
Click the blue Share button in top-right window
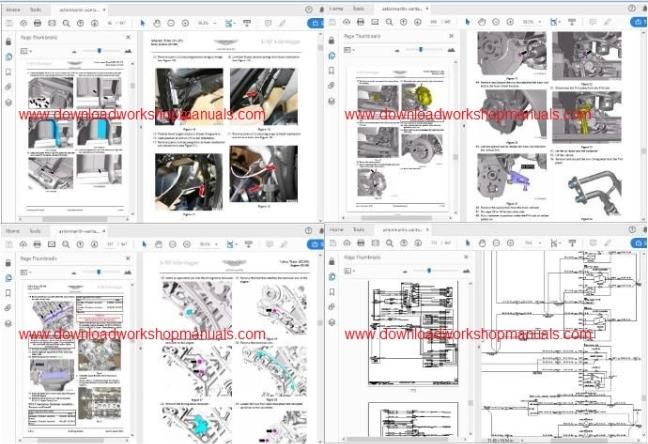click(x=639, y=21)
